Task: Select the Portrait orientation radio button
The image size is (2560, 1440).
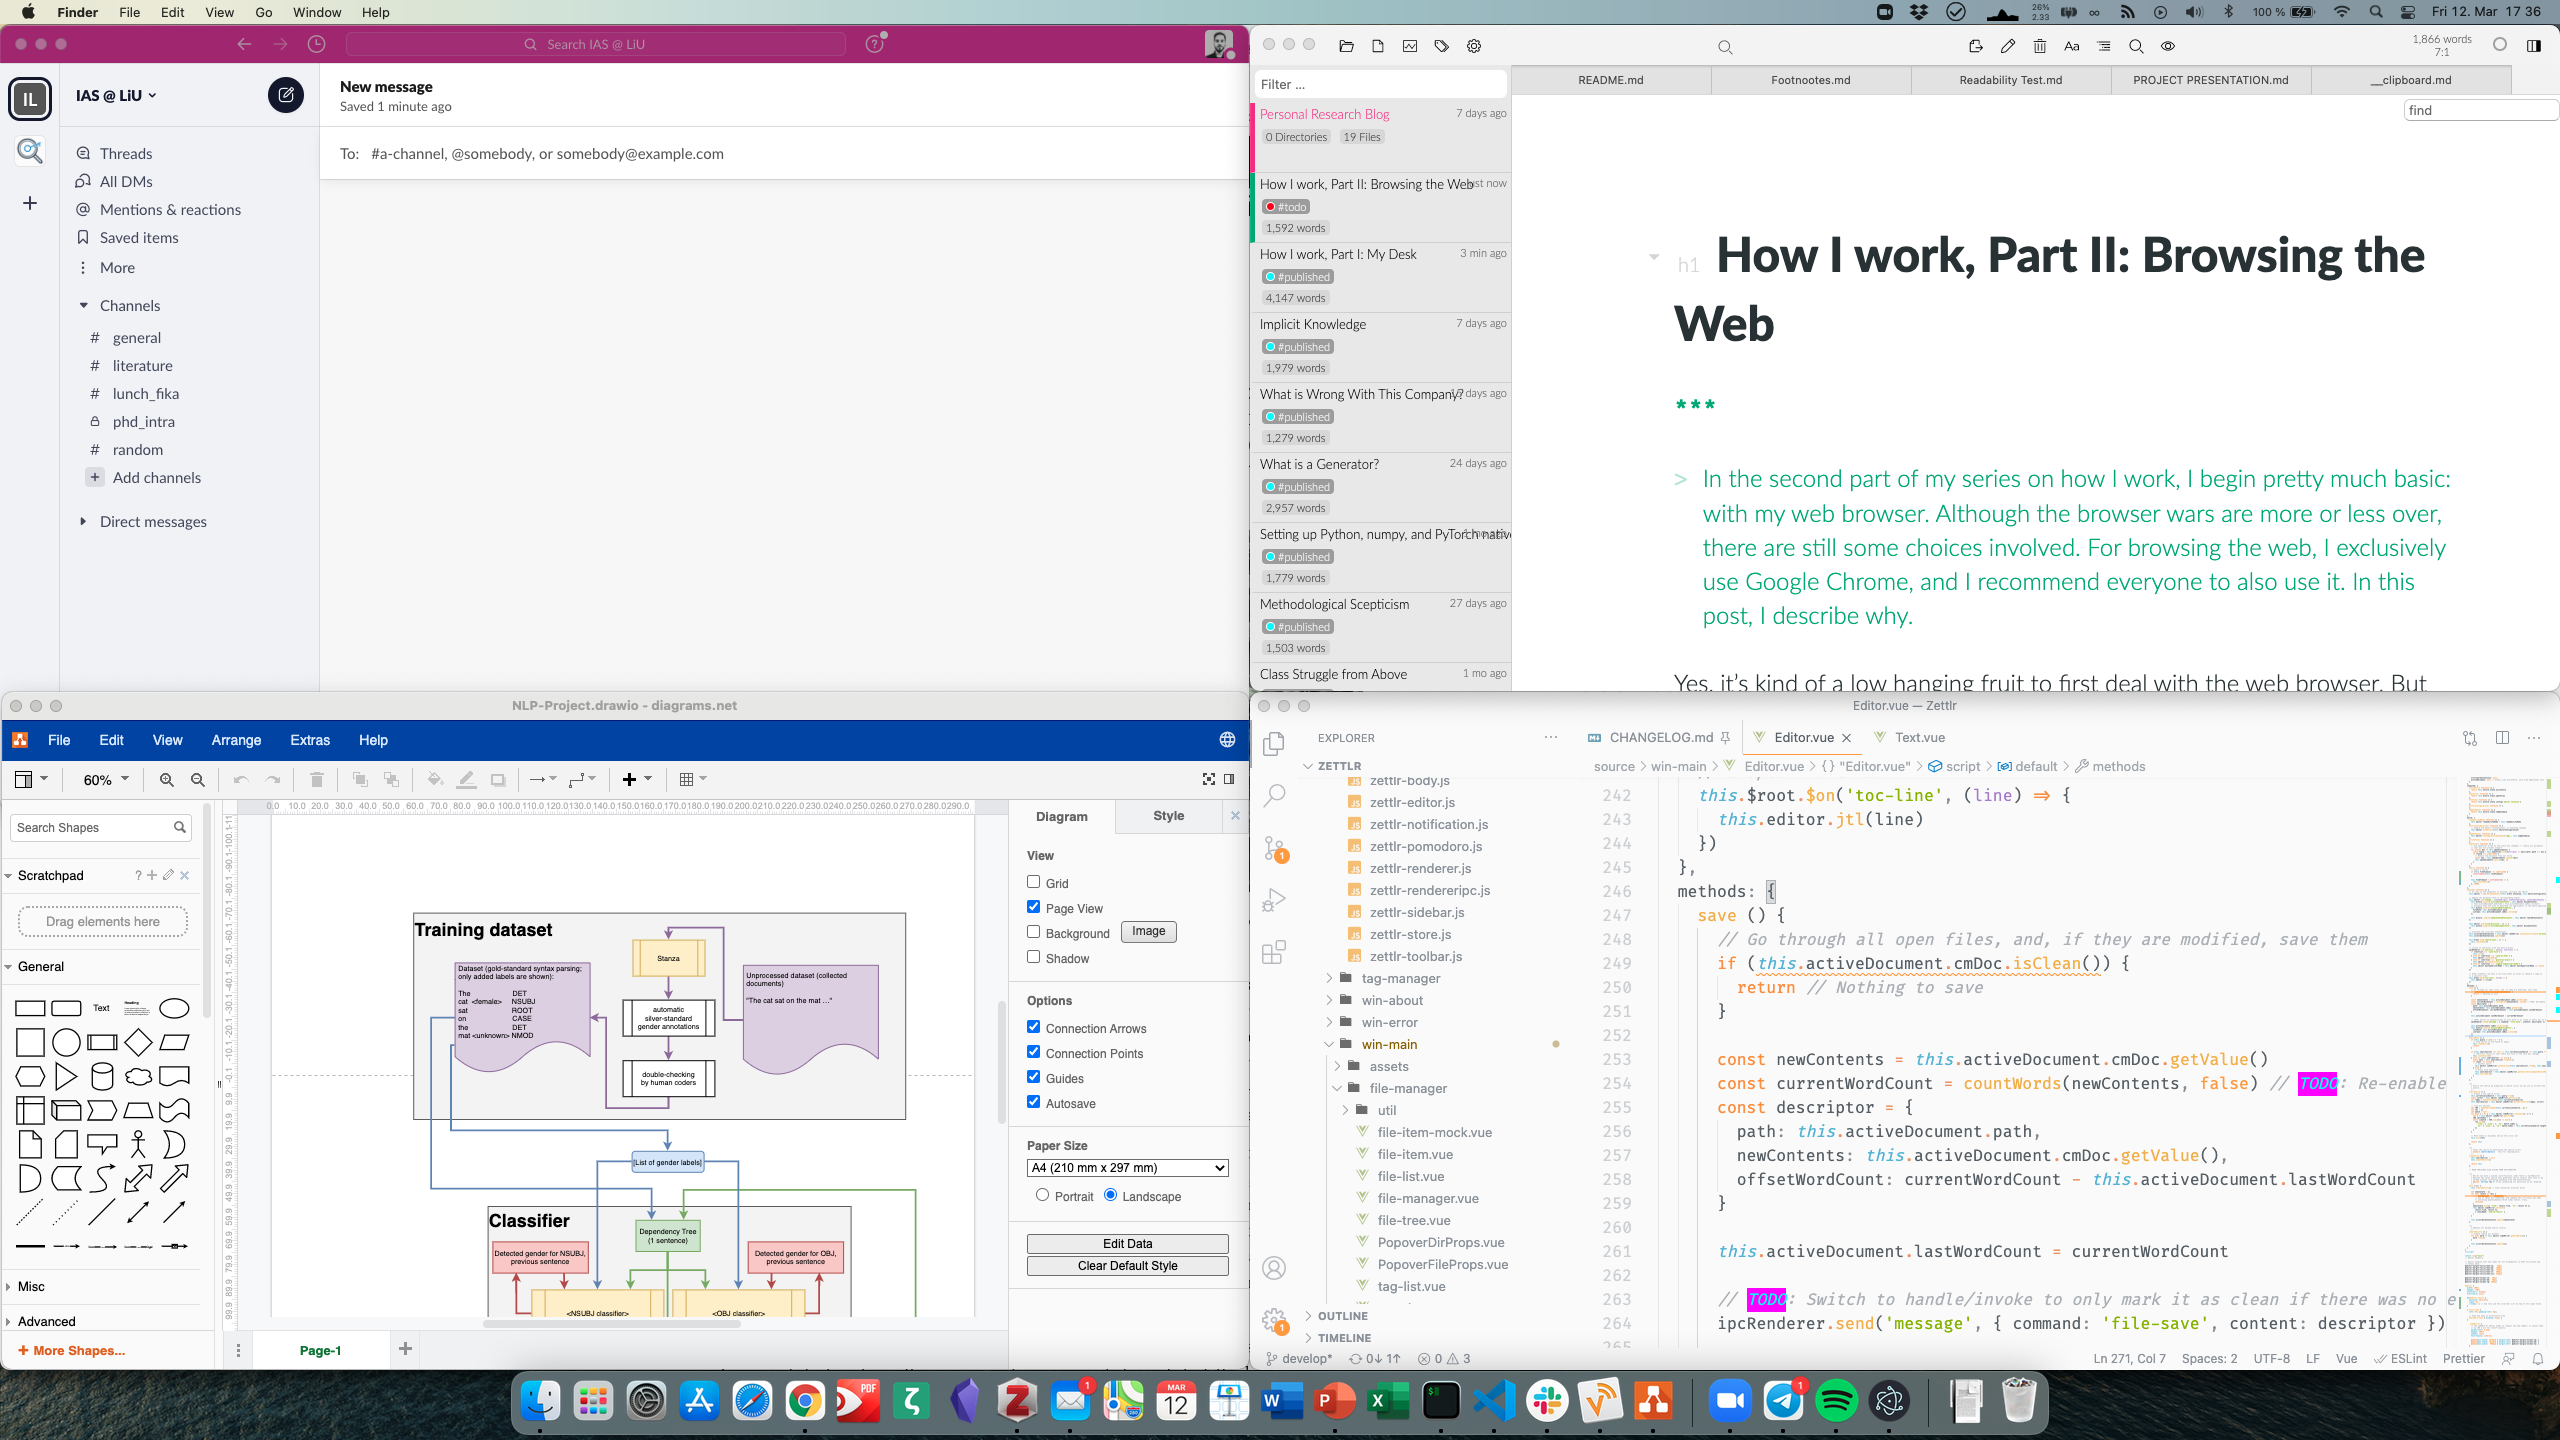Action: point(1042,1195)
